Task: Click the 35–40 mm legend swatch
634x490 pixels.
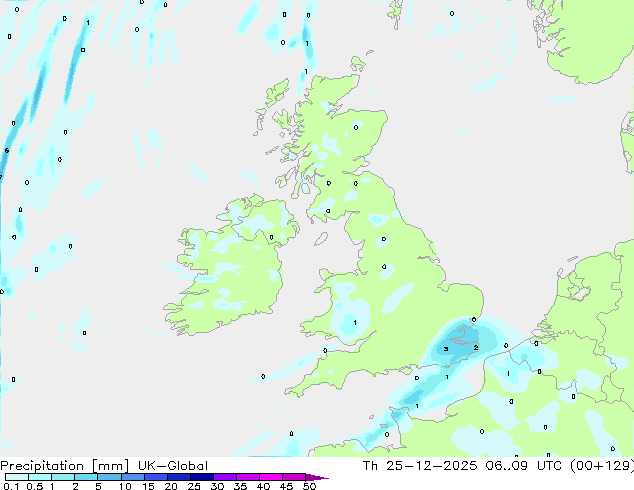Action: [x=248, y=477]
